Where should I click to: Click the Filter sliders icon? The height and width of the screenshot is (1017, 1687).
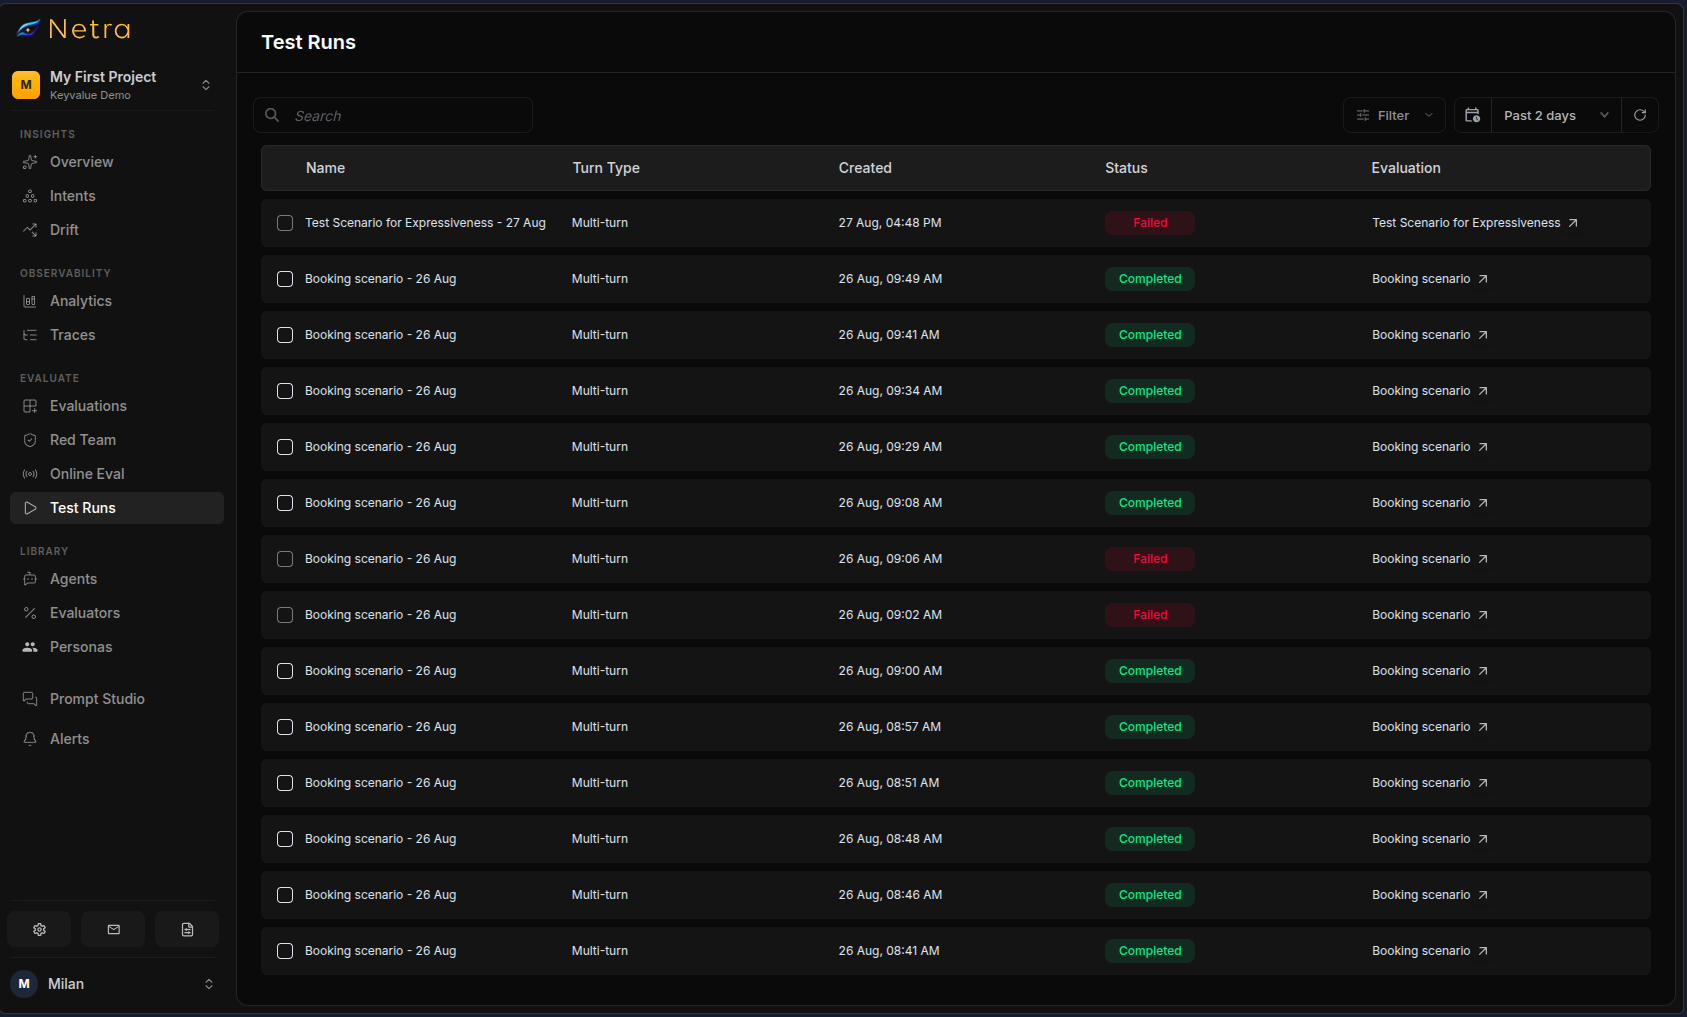click(1363, 115)
